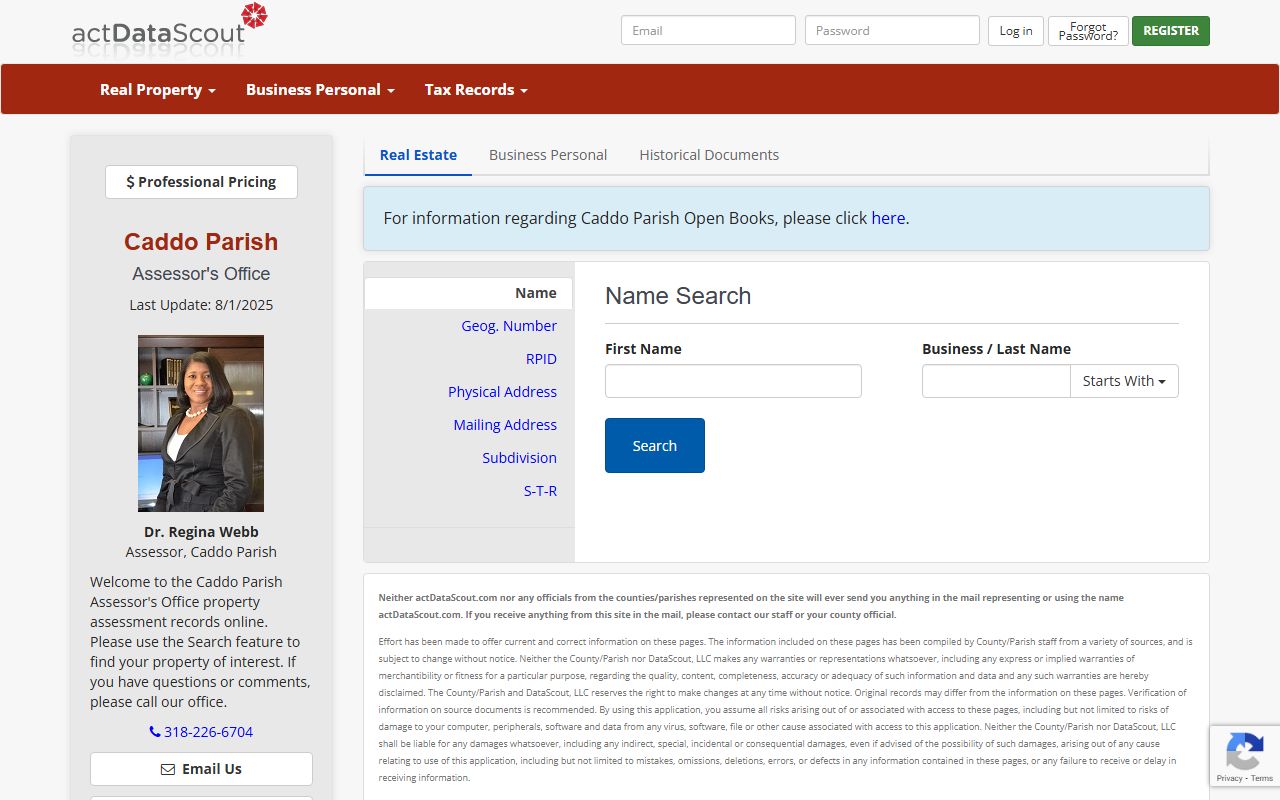This screenshot has width=1280, height=800.
Task: Expand the Tax Records menu
Action: (x=475, y=90)
